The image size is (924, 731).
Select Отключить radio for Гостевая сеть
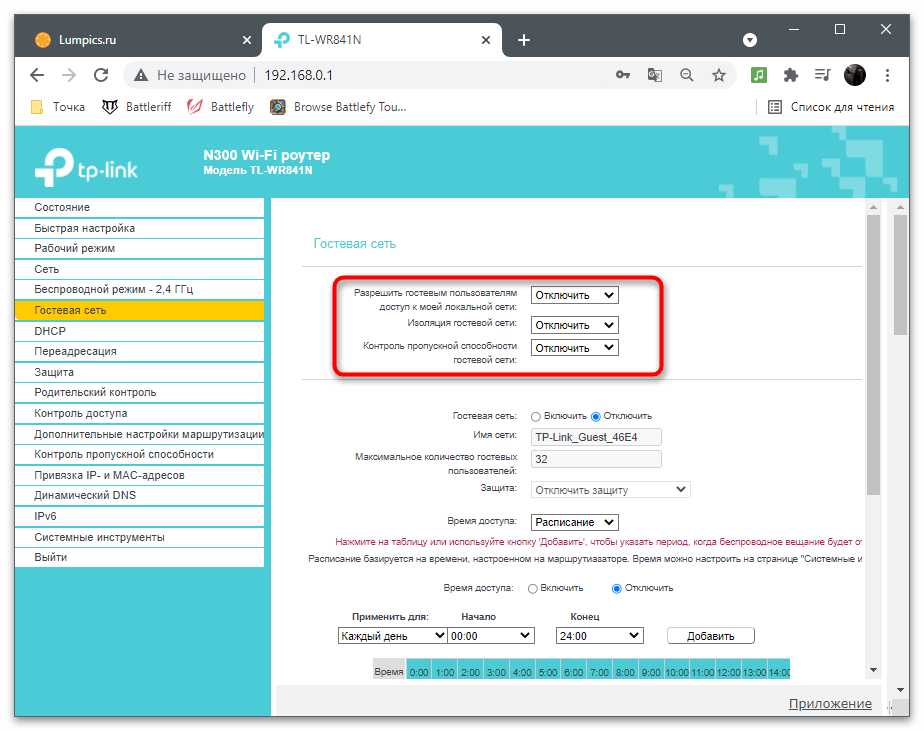coord(597,416)
